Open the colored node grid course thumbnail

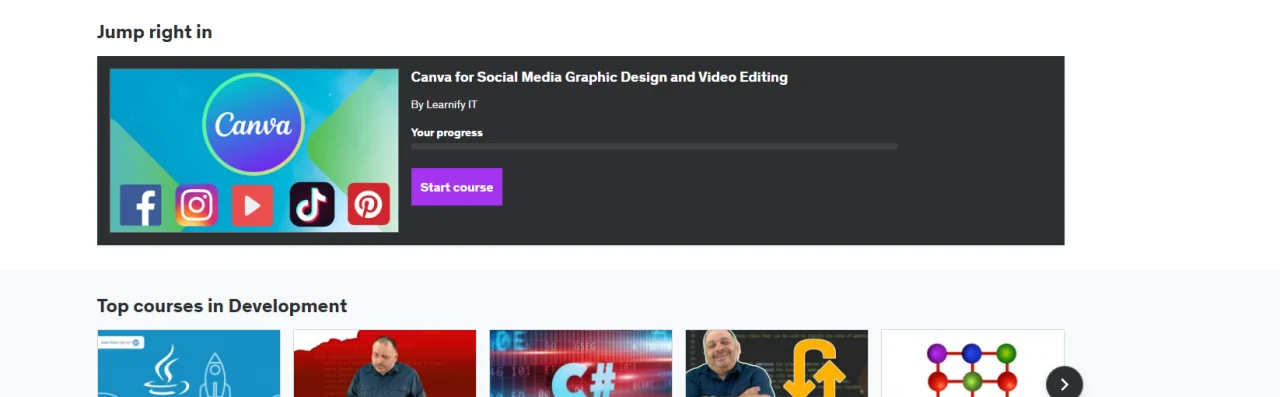click(973, 363)
